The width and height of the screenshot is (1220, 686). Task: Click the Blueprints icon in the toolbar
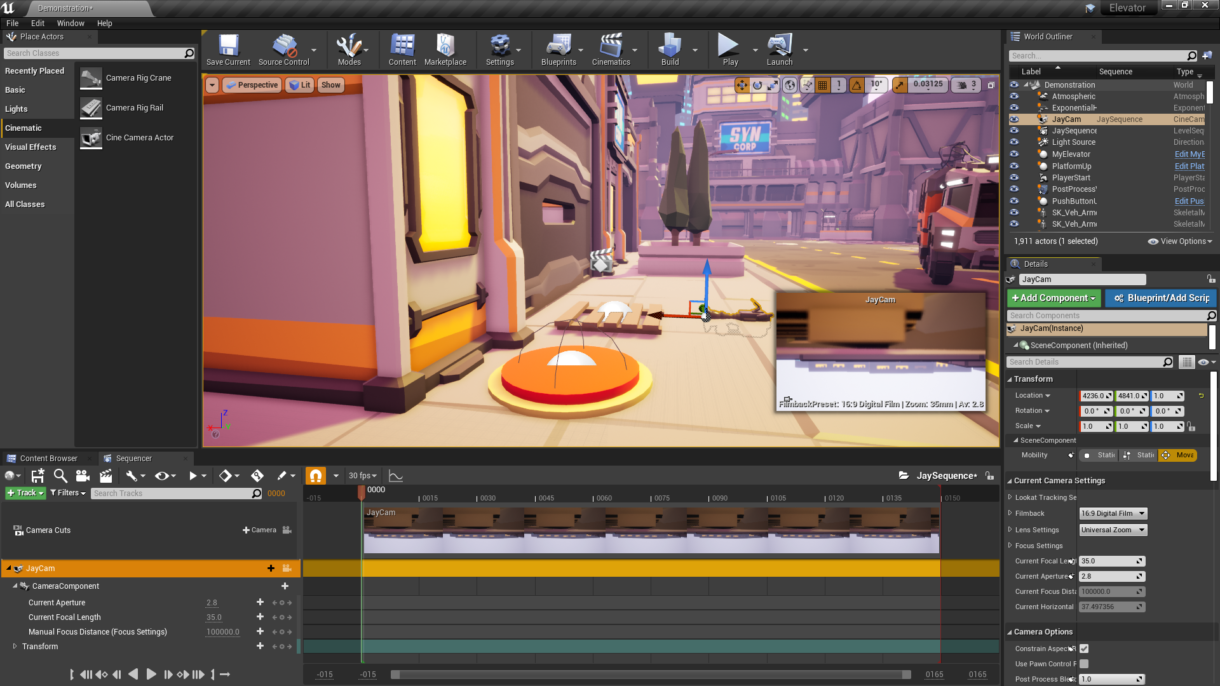(x=560, y=44)
